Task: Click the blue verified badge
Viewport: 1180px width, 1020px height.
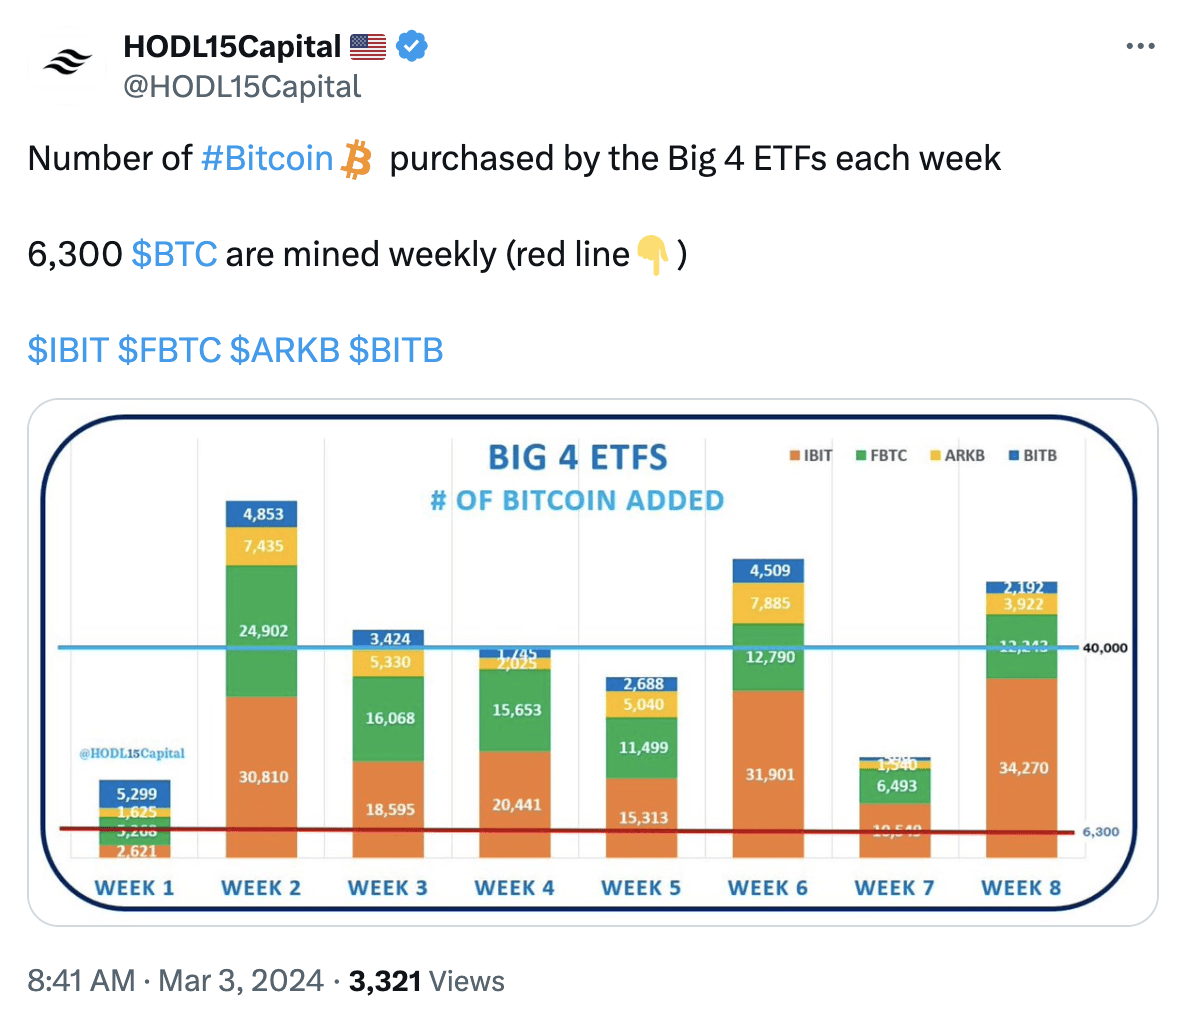Action: tap(410, 46)
